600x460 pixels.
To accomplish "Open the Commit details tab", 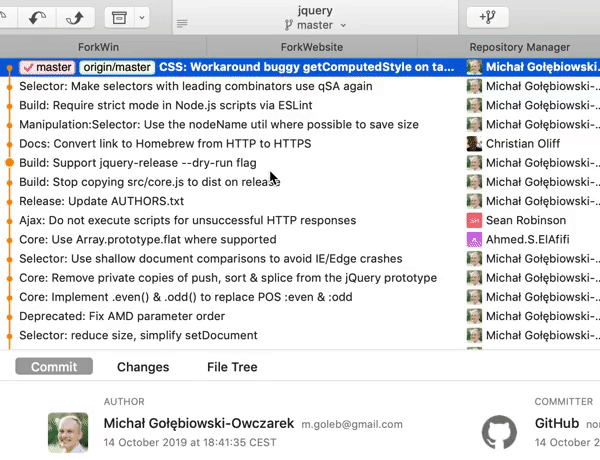I will pos(54,367).
